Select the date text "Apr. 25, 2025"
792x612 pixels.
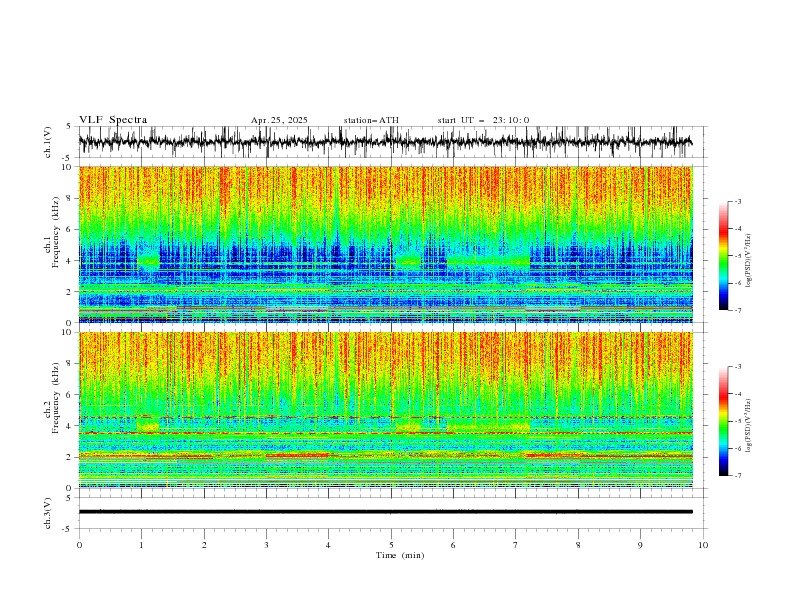pos(279,120)
